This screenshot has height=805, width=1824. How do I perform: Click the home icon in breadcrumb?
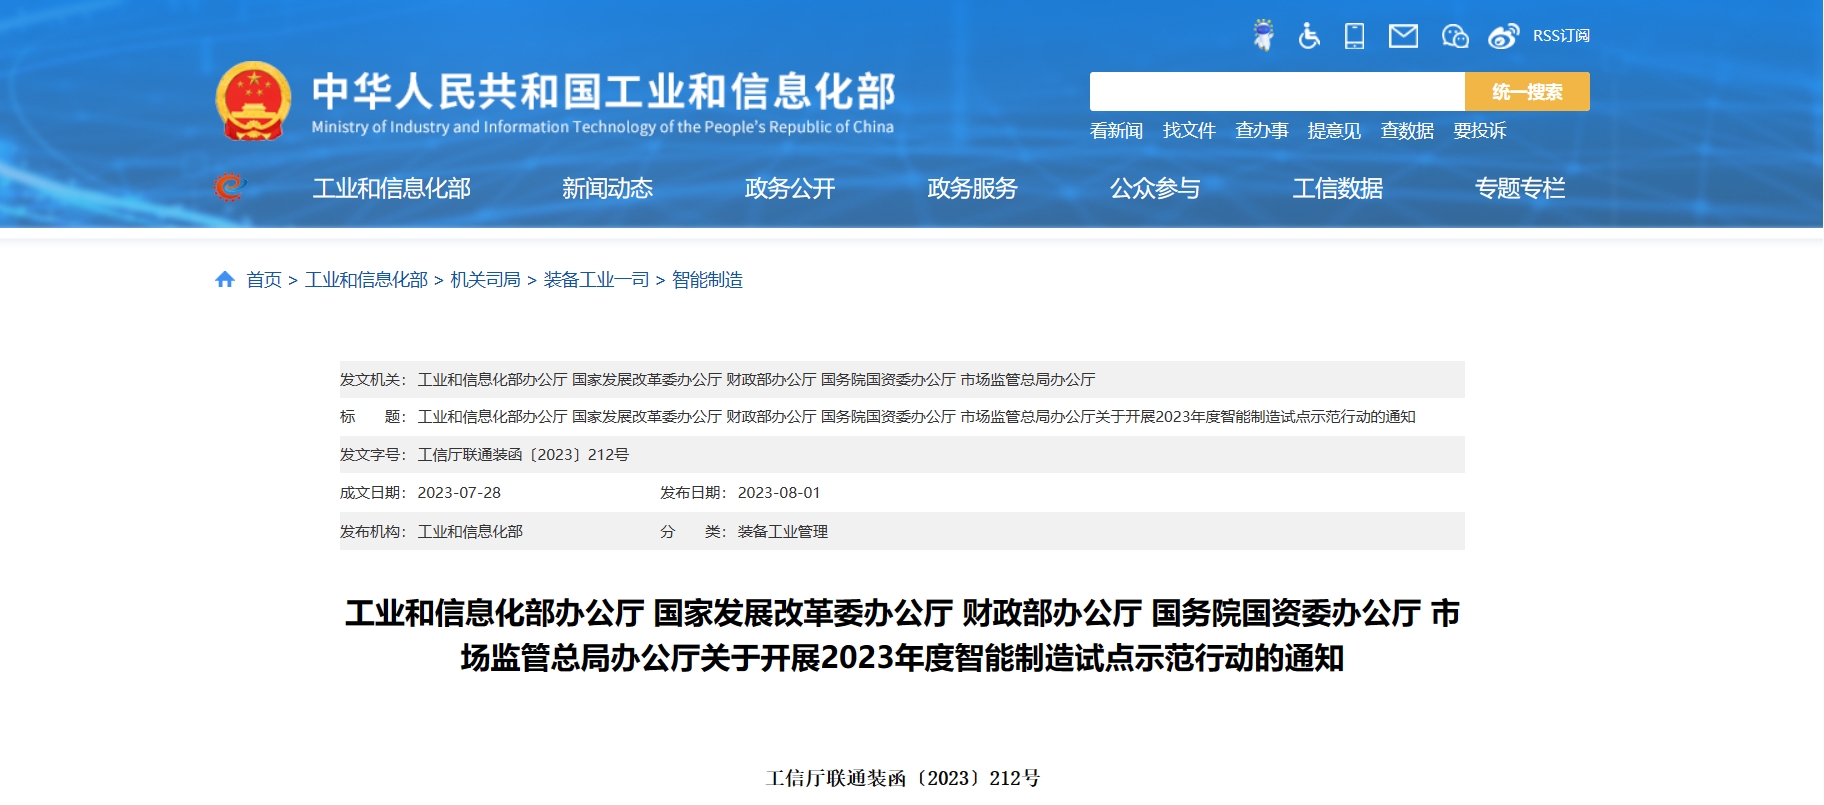click(225, 280)
